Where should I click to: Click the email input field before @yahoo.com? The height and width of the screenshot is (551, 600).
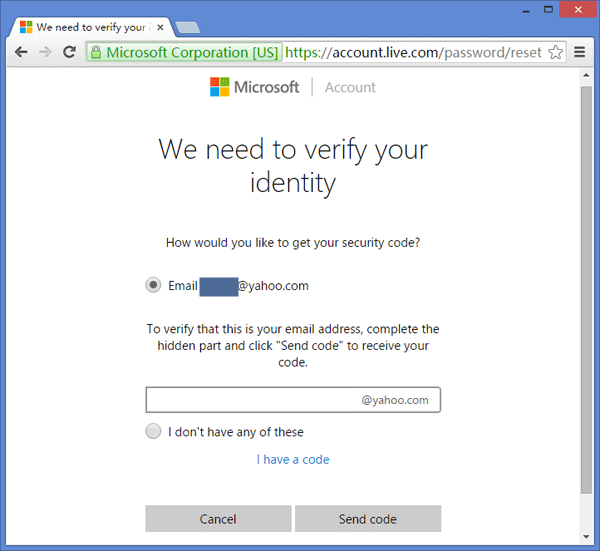[x=252, y=400]
